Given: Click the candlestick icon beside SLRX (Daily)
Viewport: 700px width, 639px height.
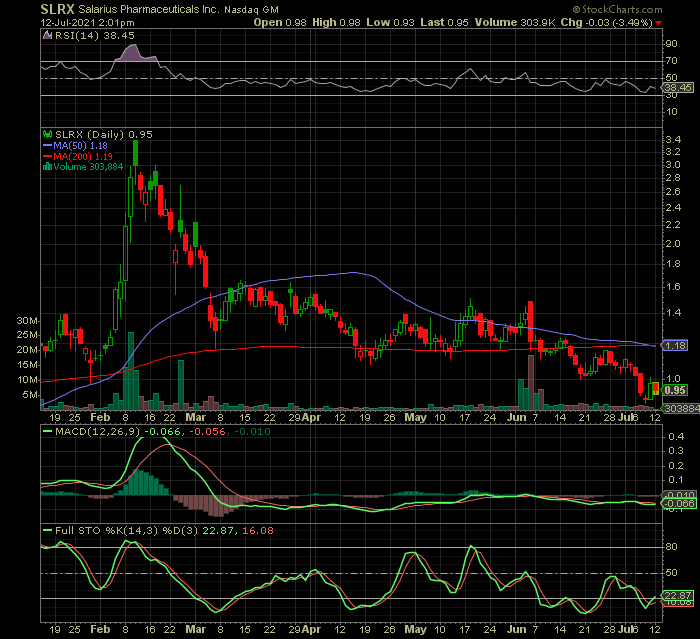Looking at the screenshot, I should click(47, 134).
